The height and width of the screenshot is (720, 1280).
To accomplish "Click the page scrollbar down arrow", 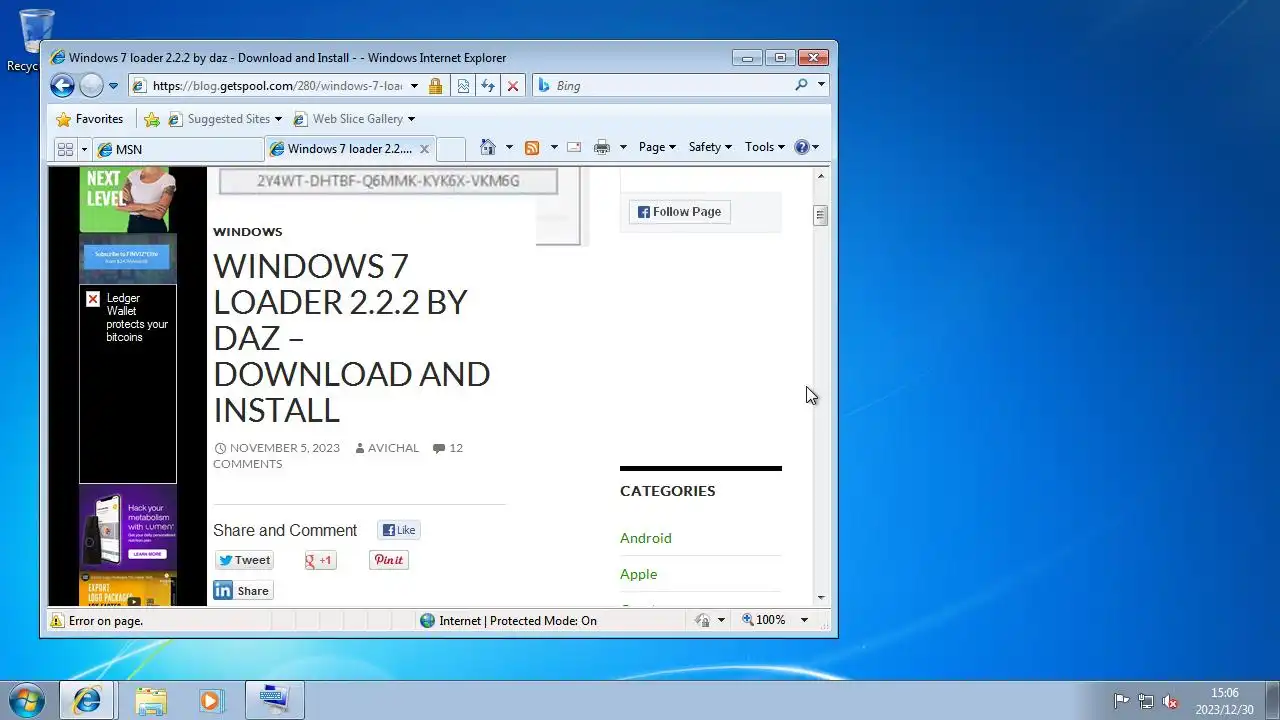I will (x=821, y=598).
